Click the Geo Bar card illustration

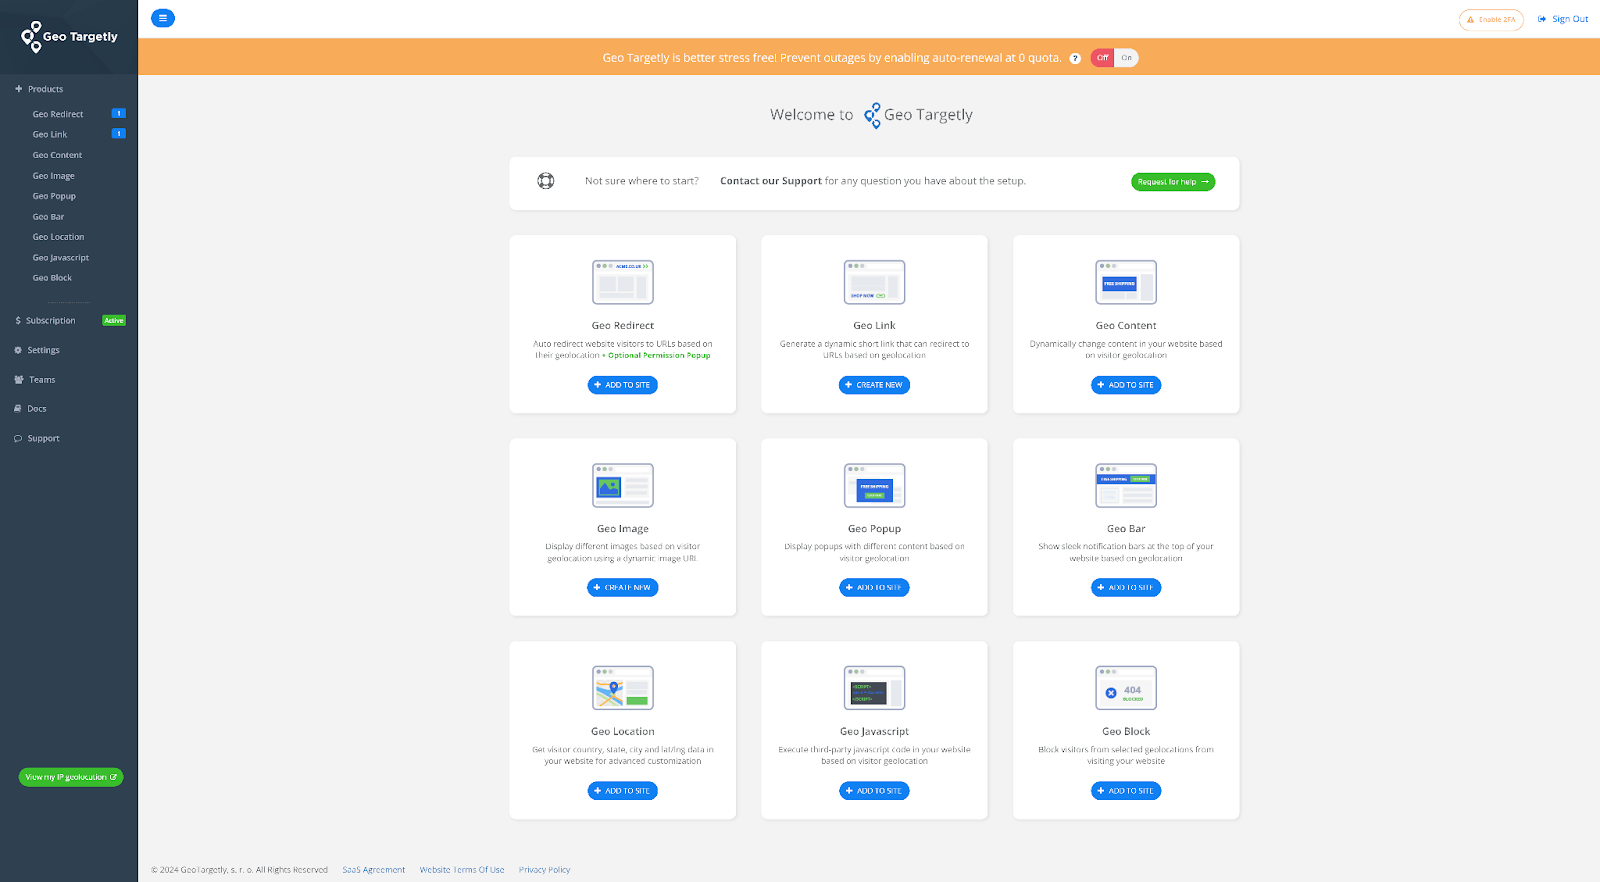[x=1126, y=485]
